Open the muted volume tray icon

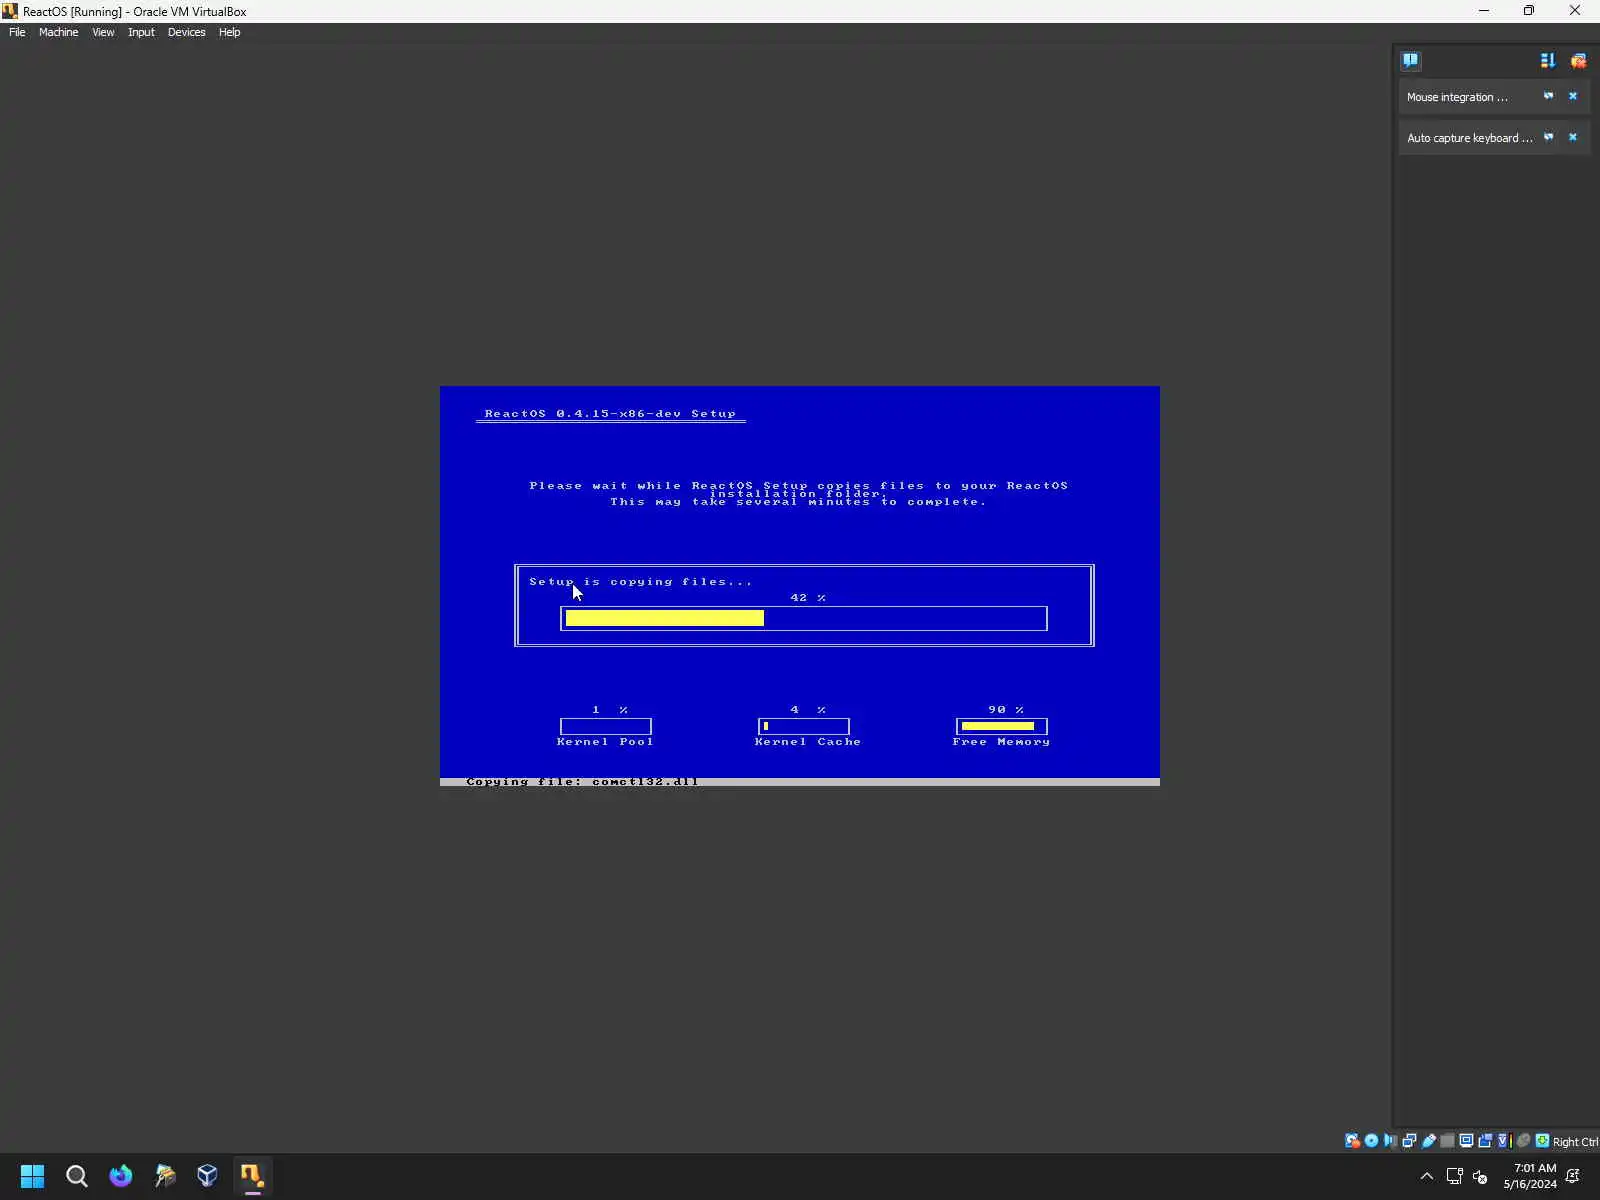click(x=1480, y=1176)
